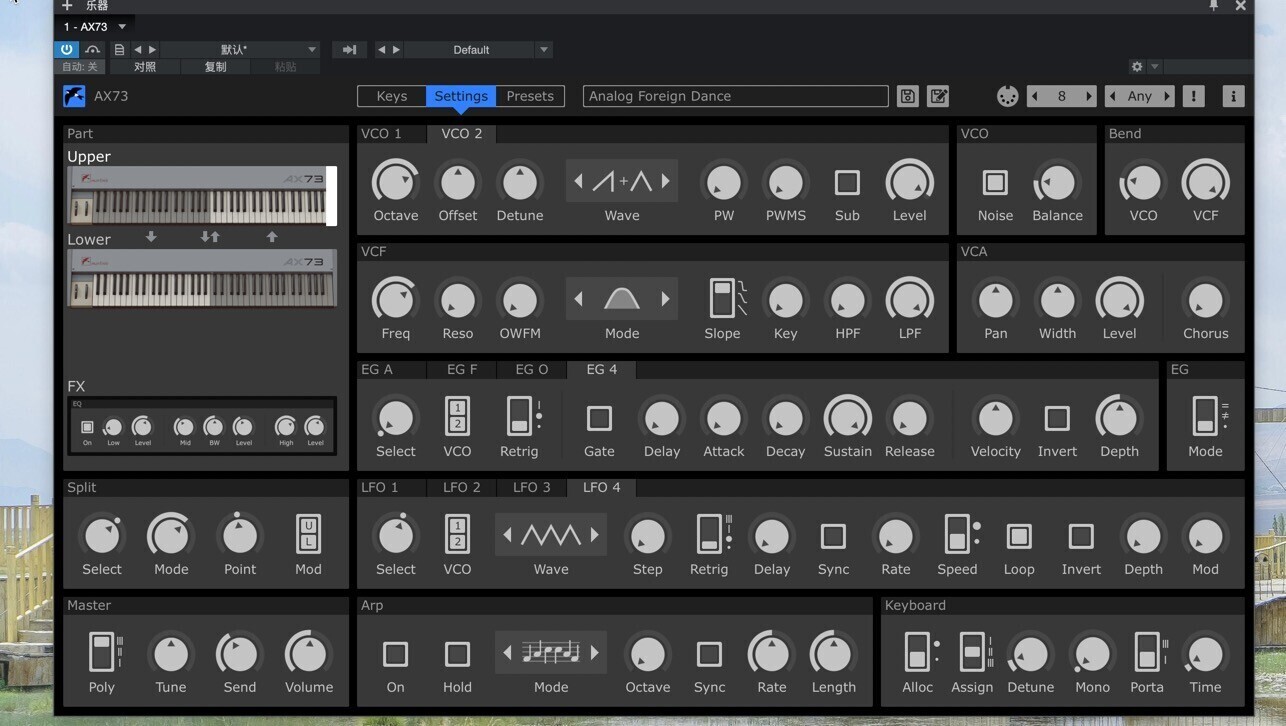Select previous VCF filter mode
1286x726 pixels.
(x=578, y=299)
